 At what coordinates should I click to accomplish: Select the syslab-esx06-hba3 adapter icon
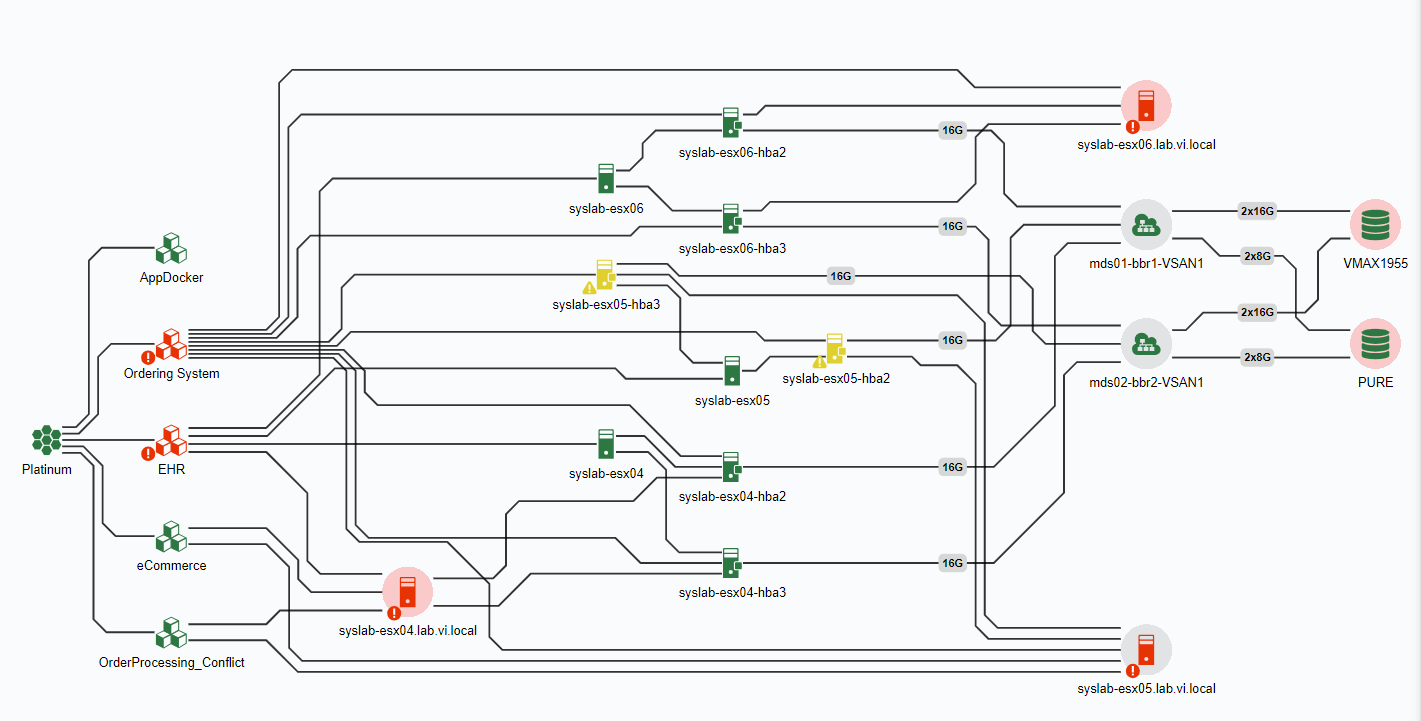tap(732, 219)
